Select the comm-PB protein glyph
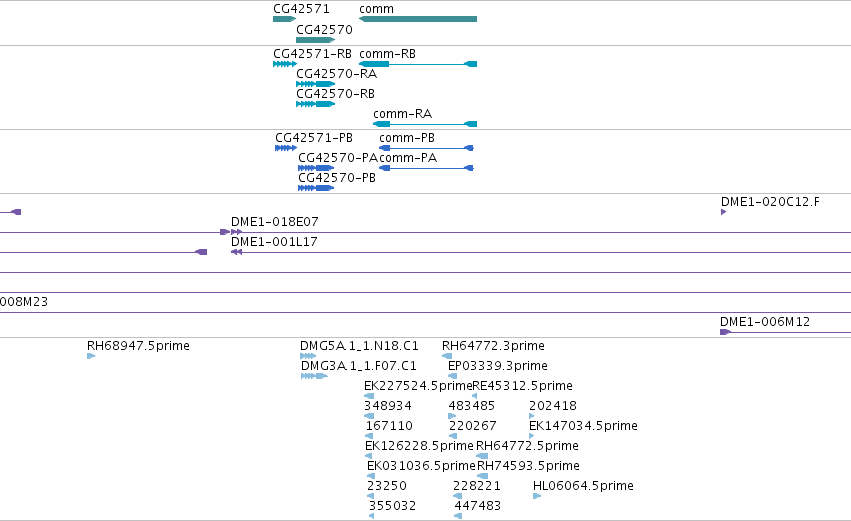Screen dimensions: 851x521 (426, 148)
